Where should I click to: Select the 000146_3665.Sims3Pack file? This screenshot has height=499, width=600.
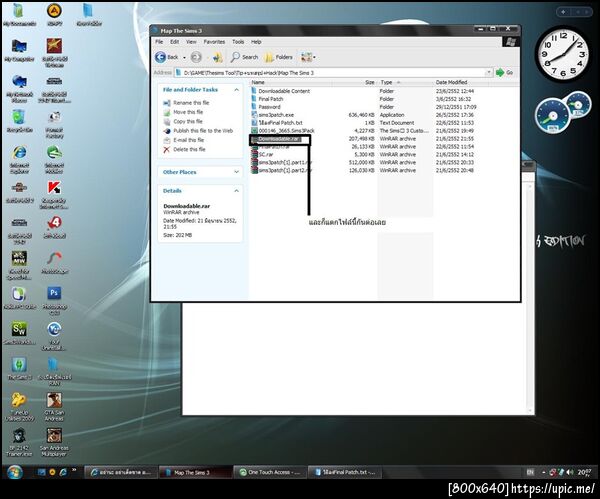pos(286,130)
